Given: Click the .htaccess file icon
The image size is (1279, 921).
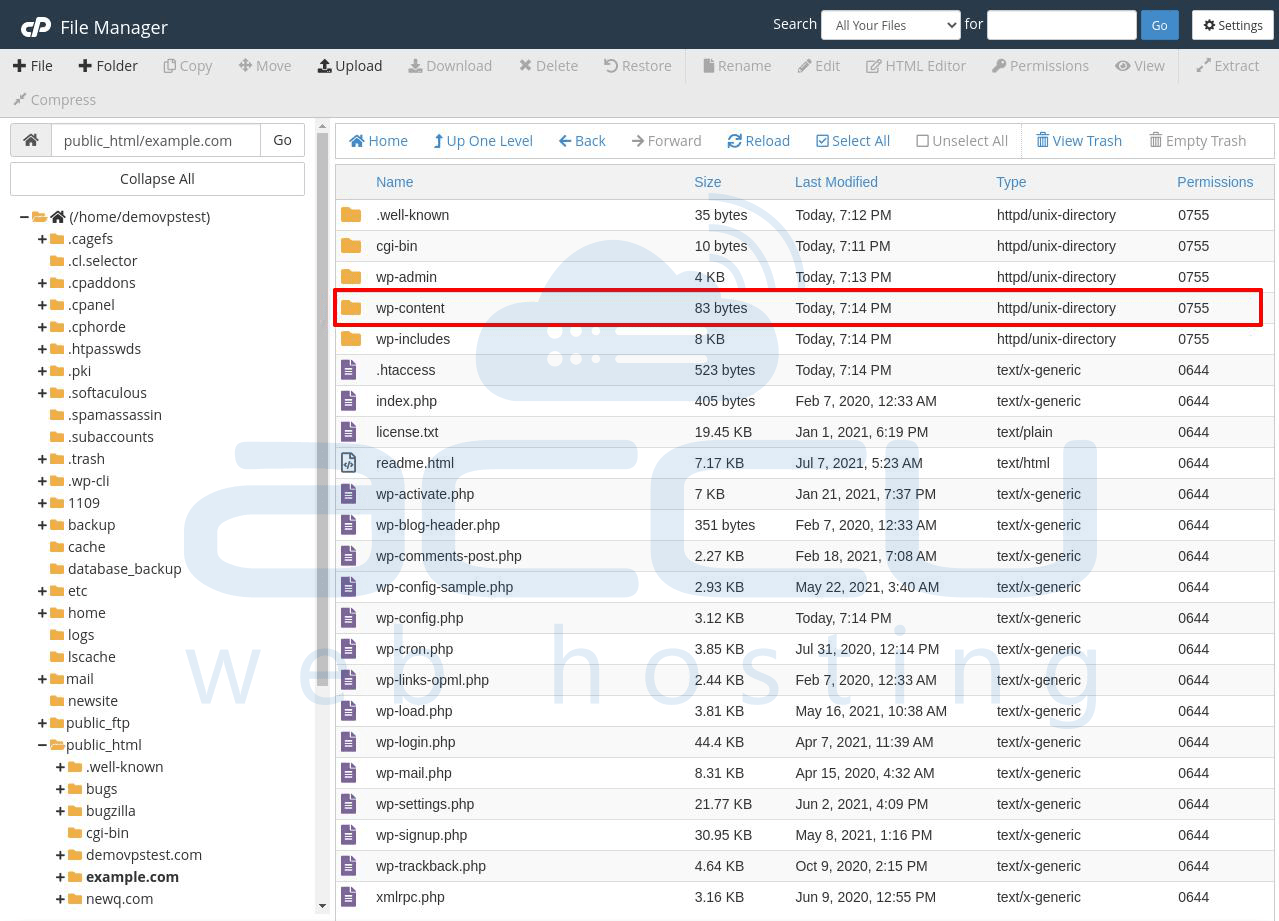Looking at the screenshot, I should (348, 370).
